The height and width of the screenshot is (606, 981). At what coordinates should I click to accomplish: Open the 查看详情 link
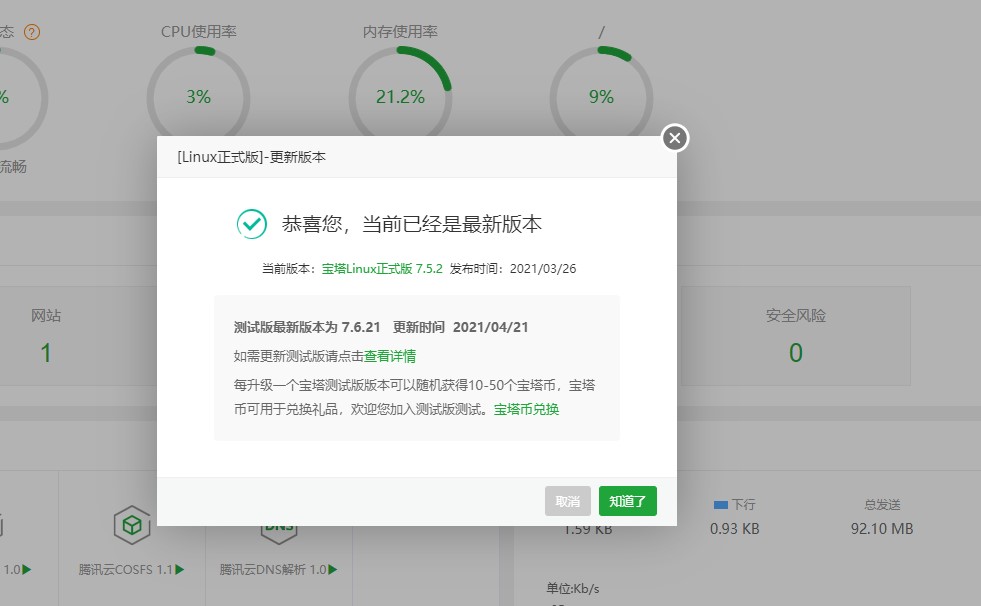coord(390,356)
